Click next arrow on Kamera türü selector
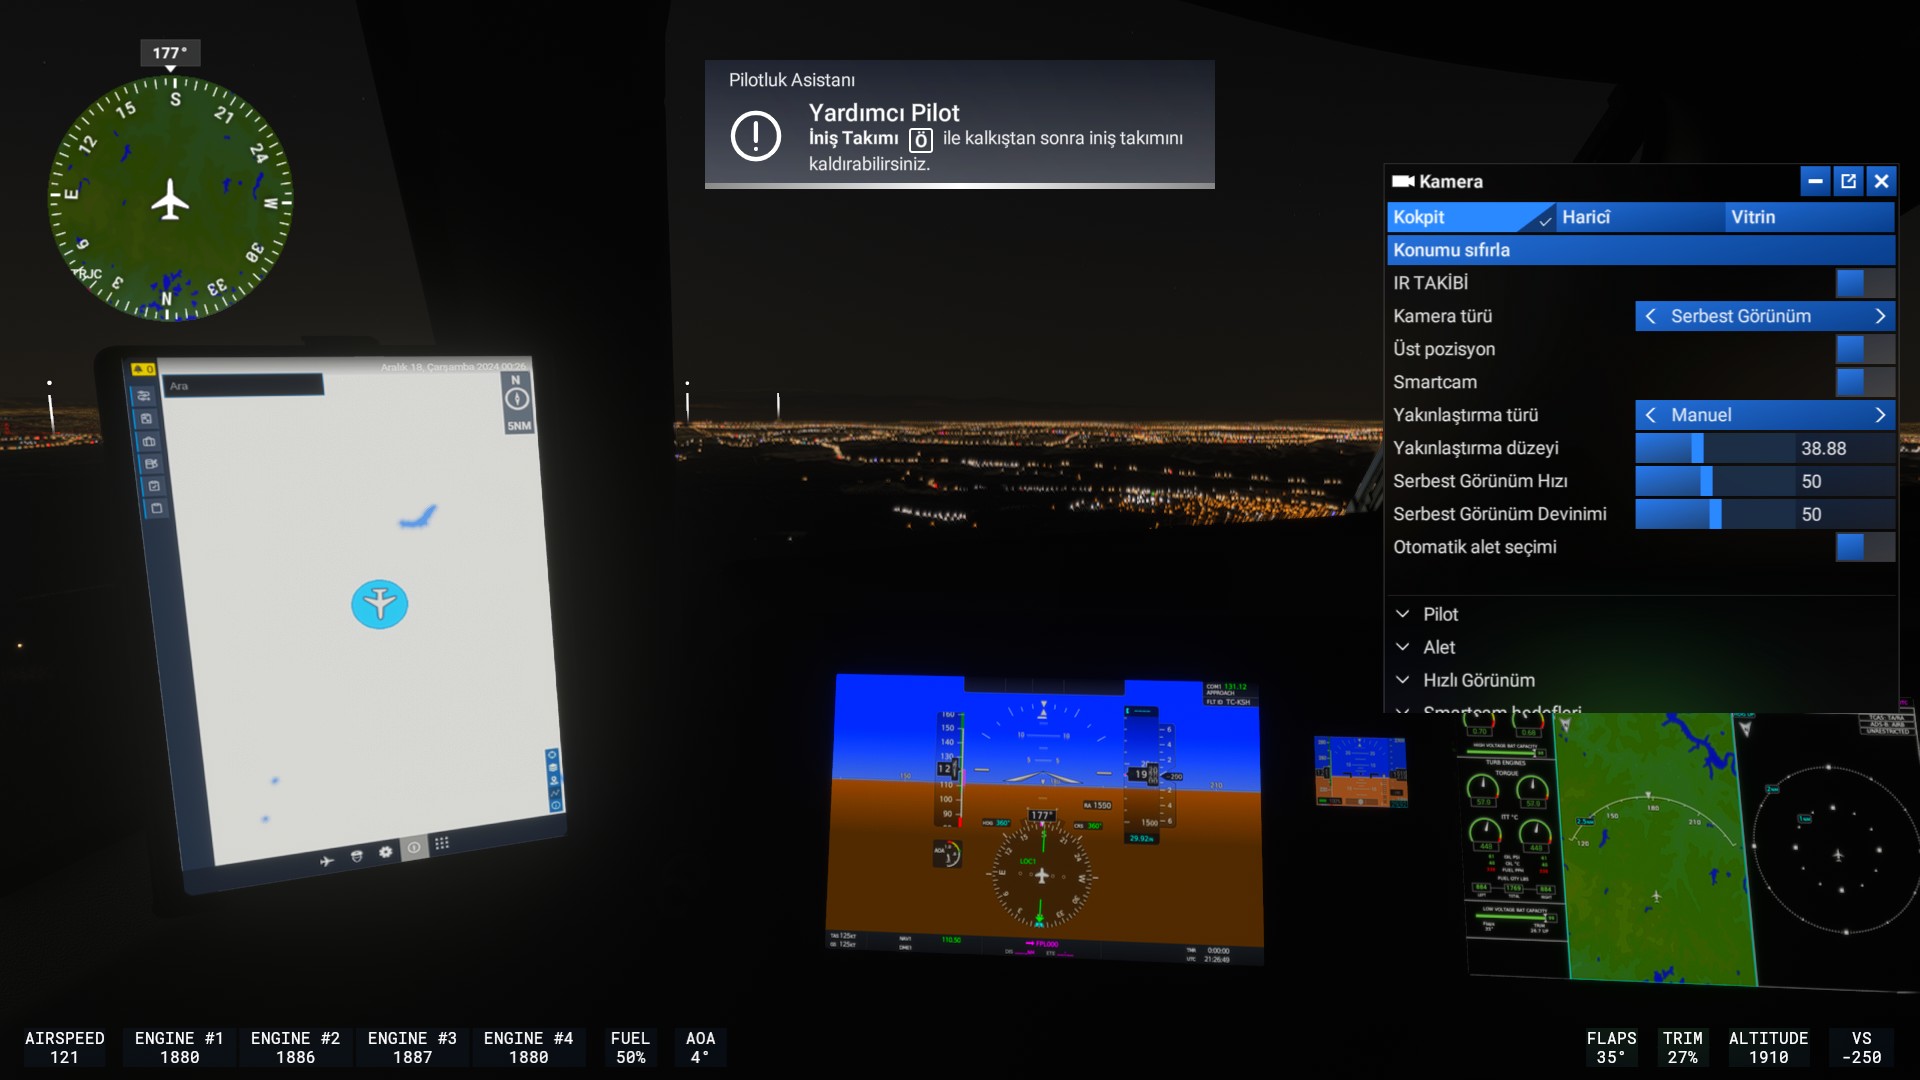 1880,316
